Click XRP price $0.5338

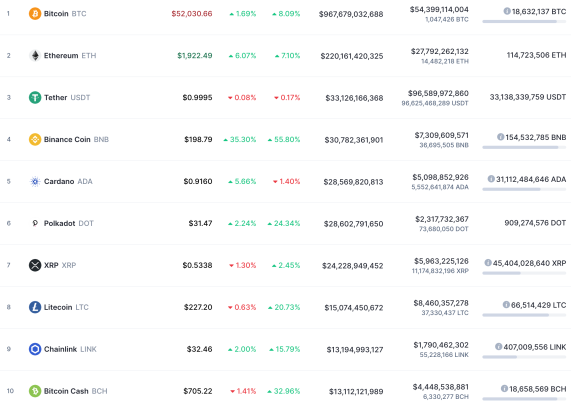197,265
